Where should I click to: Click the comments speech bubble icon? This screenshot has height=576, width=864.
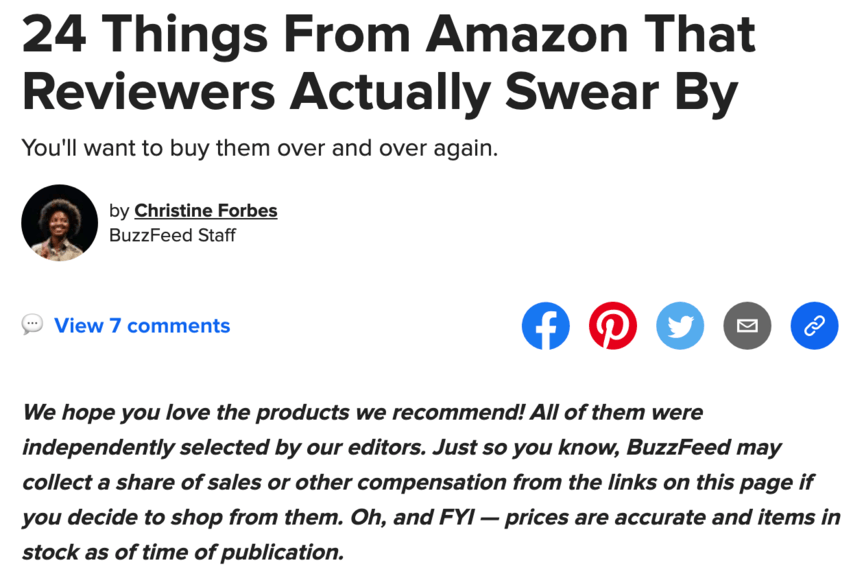coord(33,325)
